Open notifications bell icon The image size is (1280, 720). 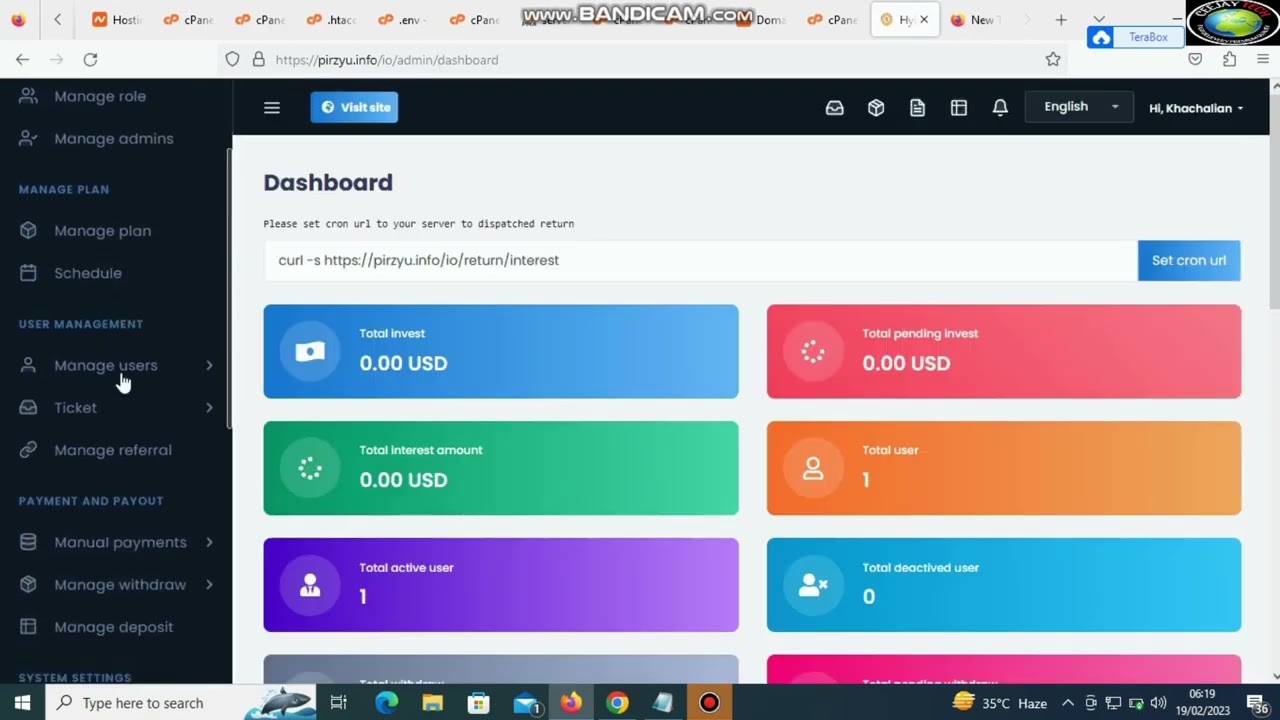[1000, 108]
